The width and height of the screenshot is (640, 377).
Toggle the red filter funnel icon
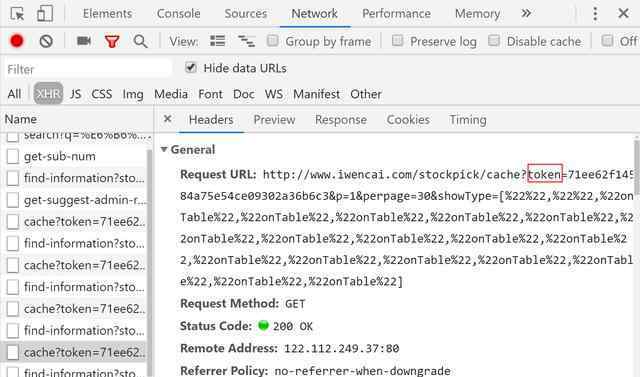pyautogui.click(x=112, y=41)
